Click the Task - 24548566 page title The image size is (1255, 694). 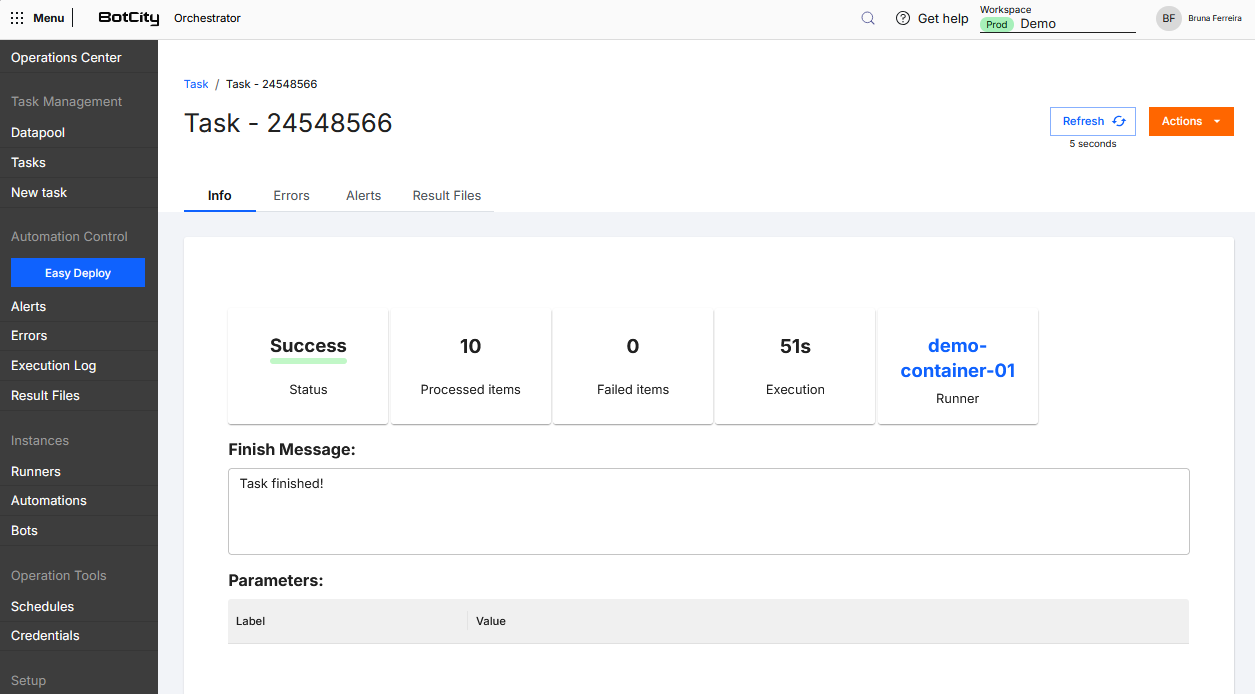pos(288,123)
